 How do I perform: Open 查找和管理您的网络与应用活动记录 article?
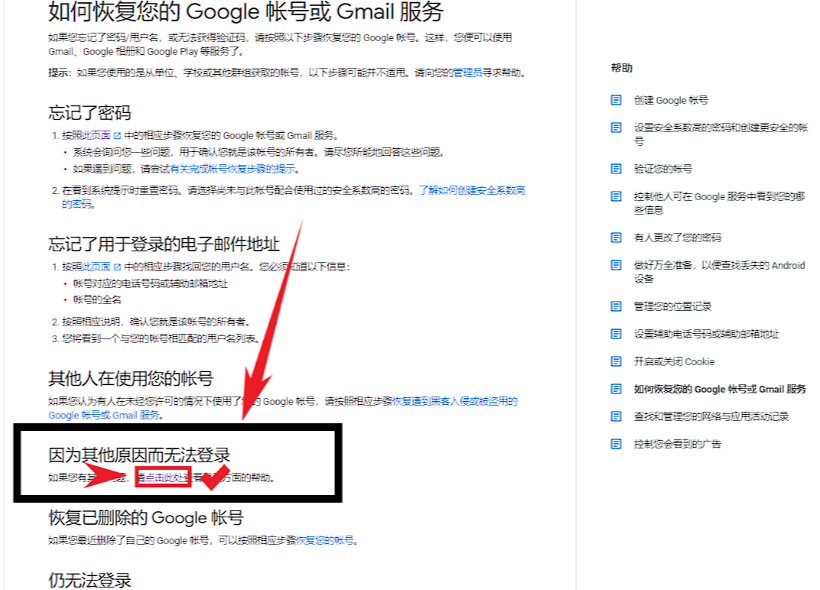pos(711,416)
